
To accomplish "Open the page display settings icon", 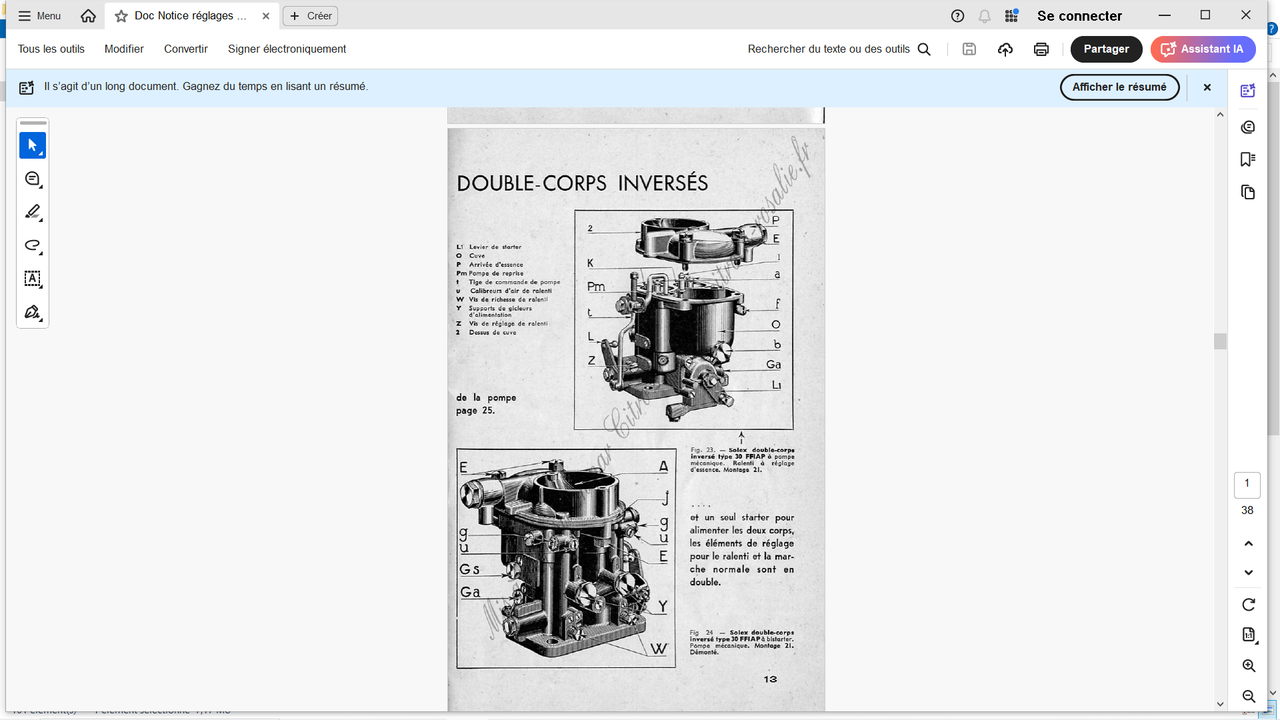I will [1248, 635].
